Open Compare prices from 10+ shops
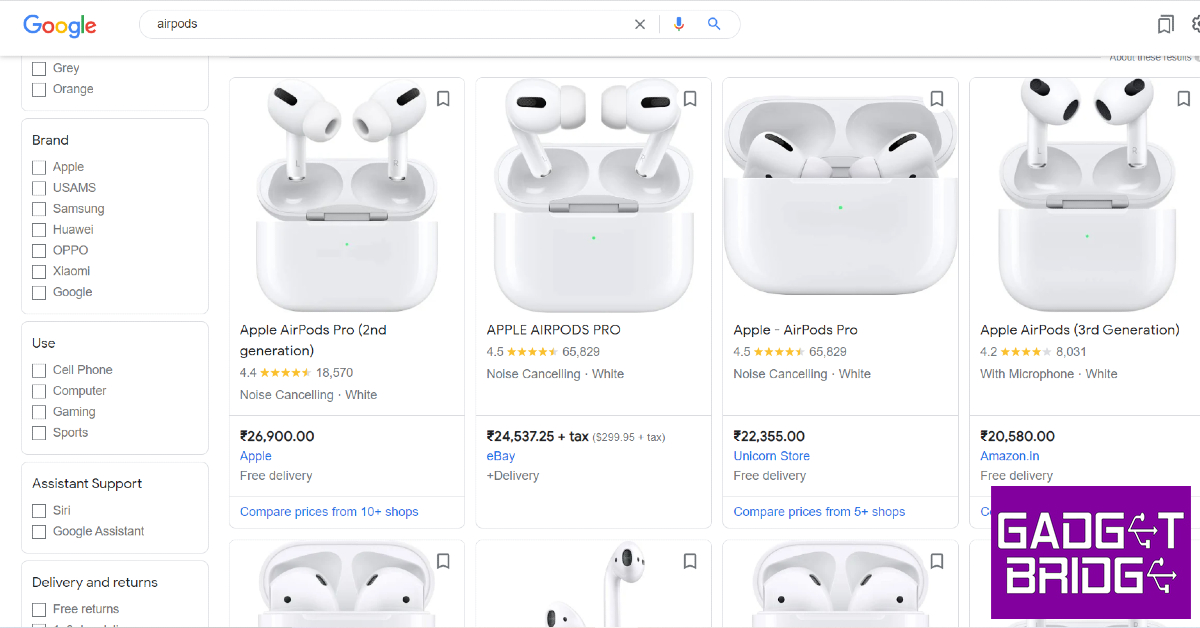 (x=329, y=512)
